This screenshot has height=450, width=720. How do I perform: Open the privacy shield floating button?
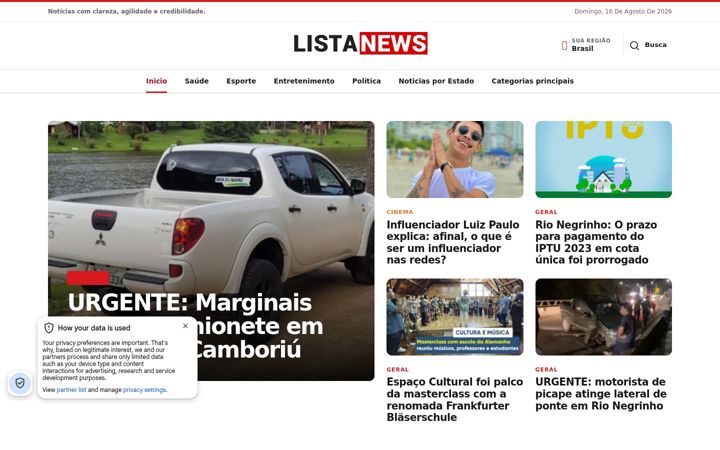[x=20, y=382]
